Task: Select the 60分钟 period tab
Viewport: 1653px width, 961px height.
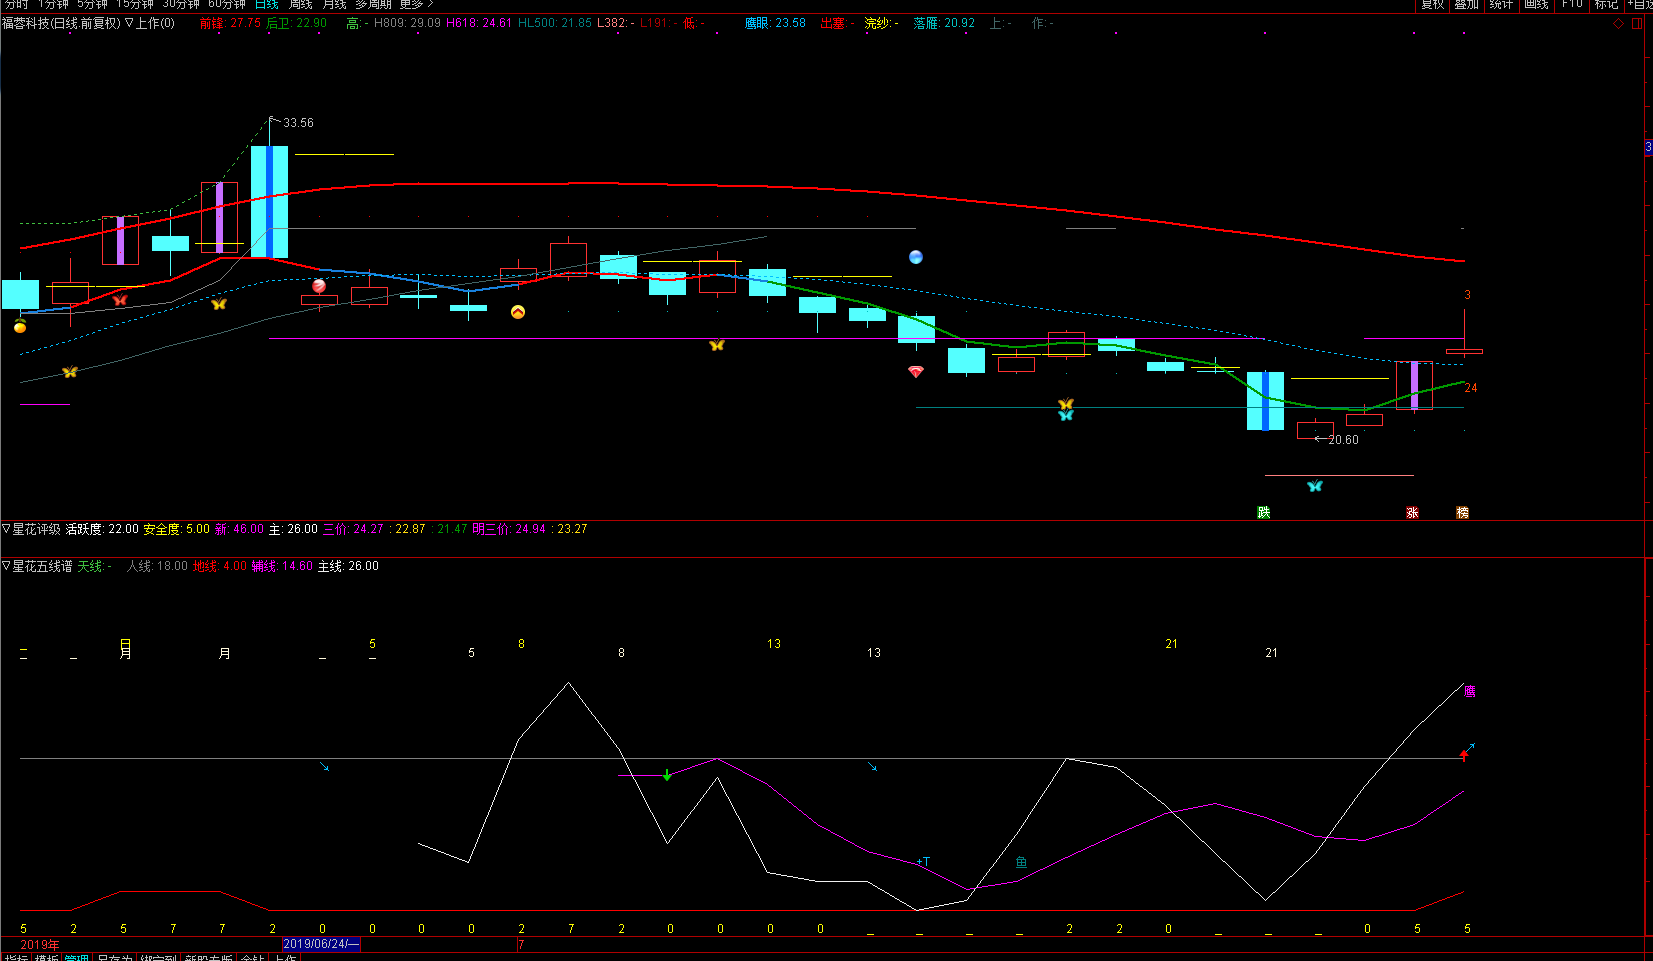Action: click(227, 5)
